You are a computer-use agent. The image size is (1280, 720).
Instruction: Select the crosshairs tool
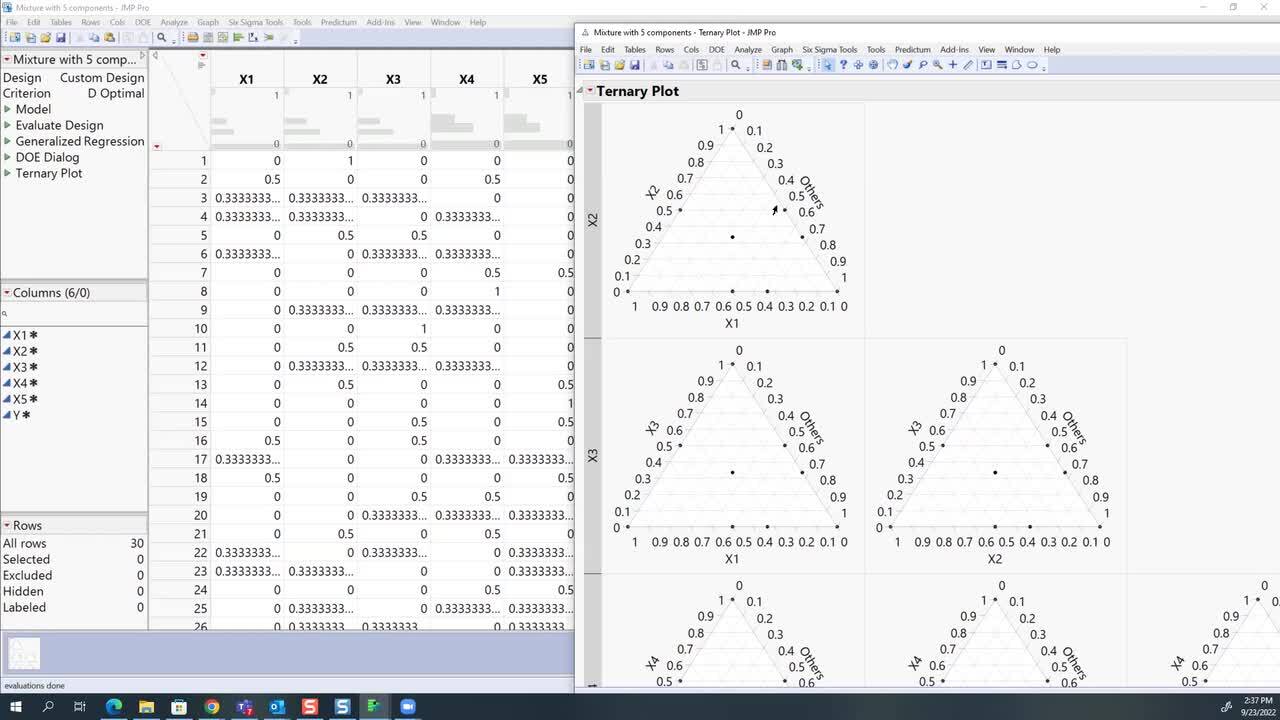click(953, 65)
